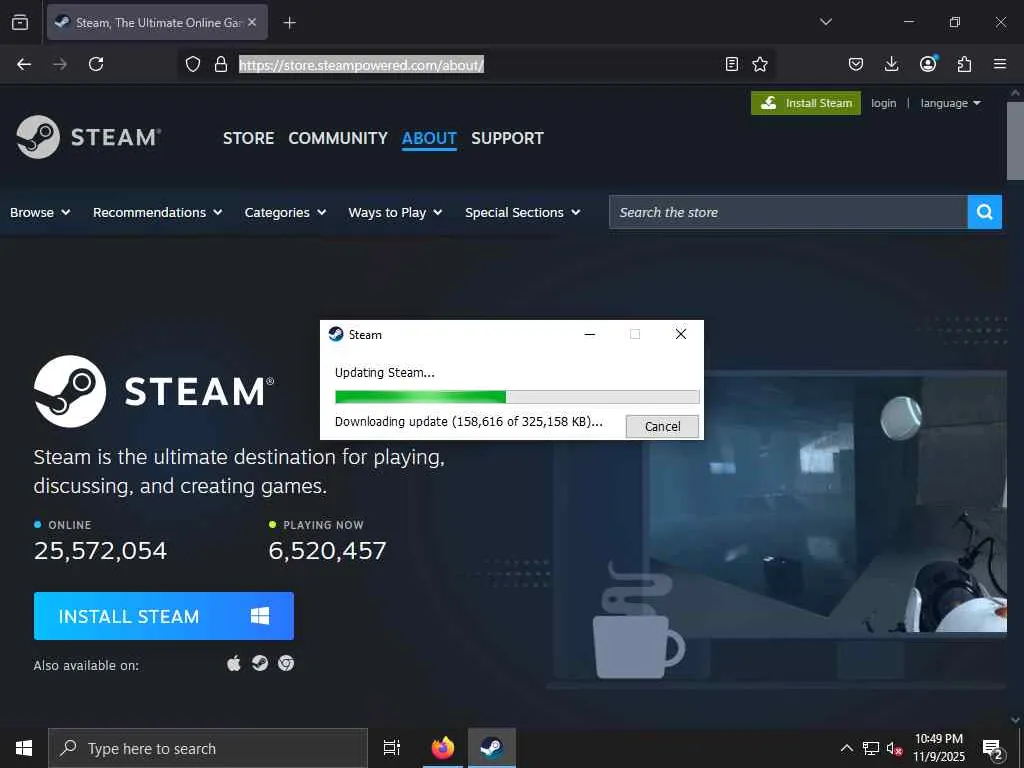Click the Updating Steam progress bar
Image resolution: width=1024 pixels, height=768 pixels.
pos(517,396)
